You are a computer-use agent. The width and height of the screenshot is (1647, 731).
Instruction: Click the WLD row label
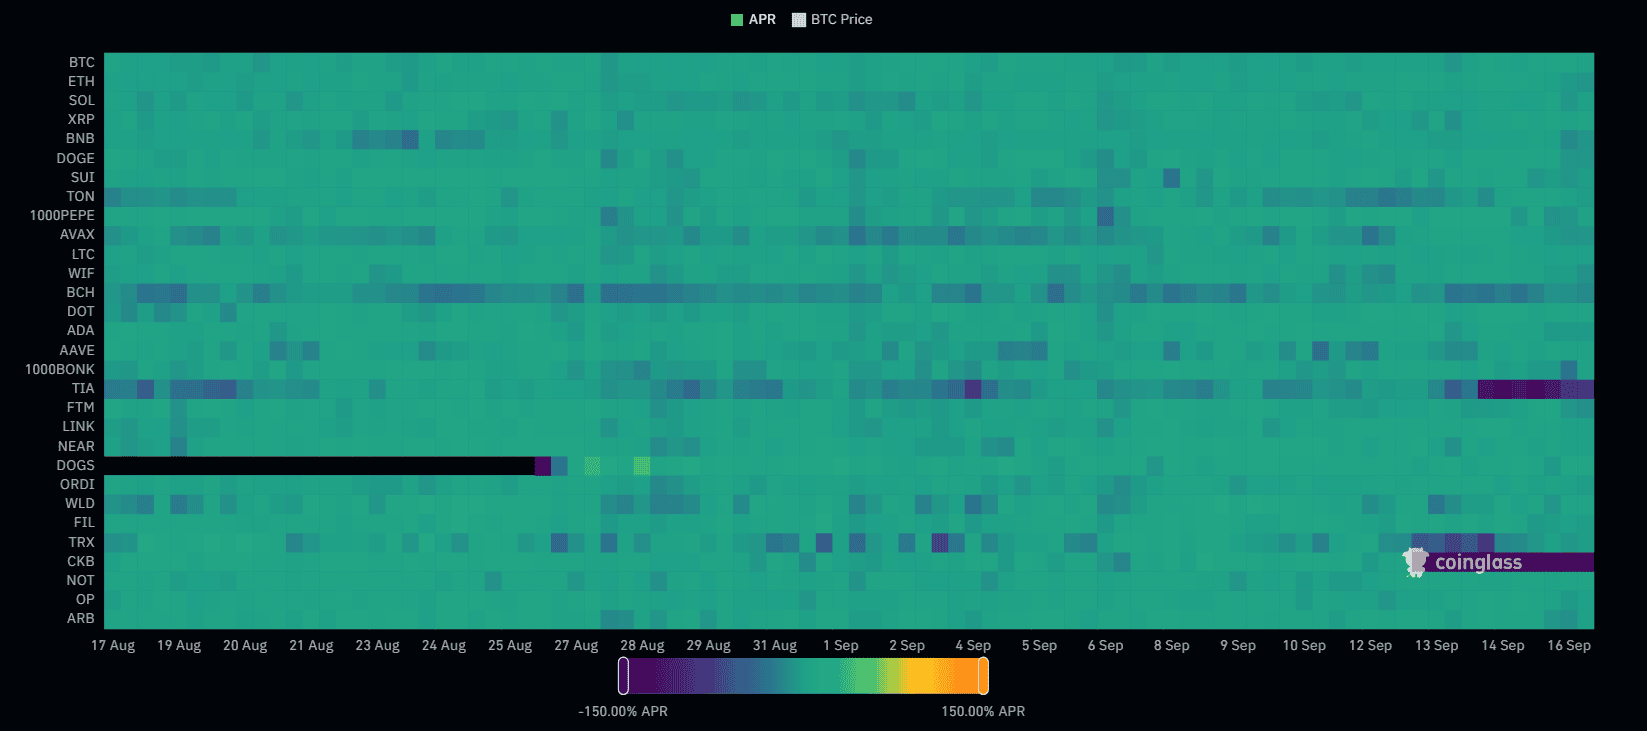[80, 503]
